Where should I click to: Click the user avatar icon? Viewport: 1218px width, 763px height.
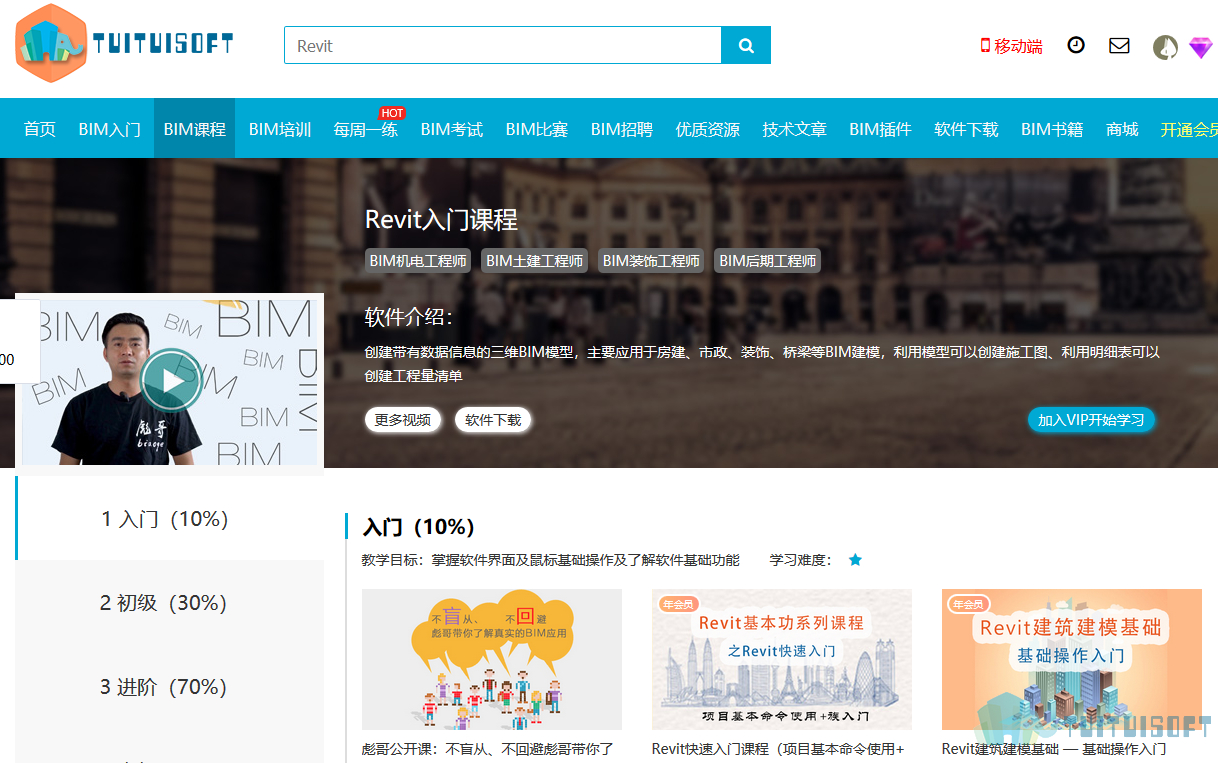(x=1165, y=47)
